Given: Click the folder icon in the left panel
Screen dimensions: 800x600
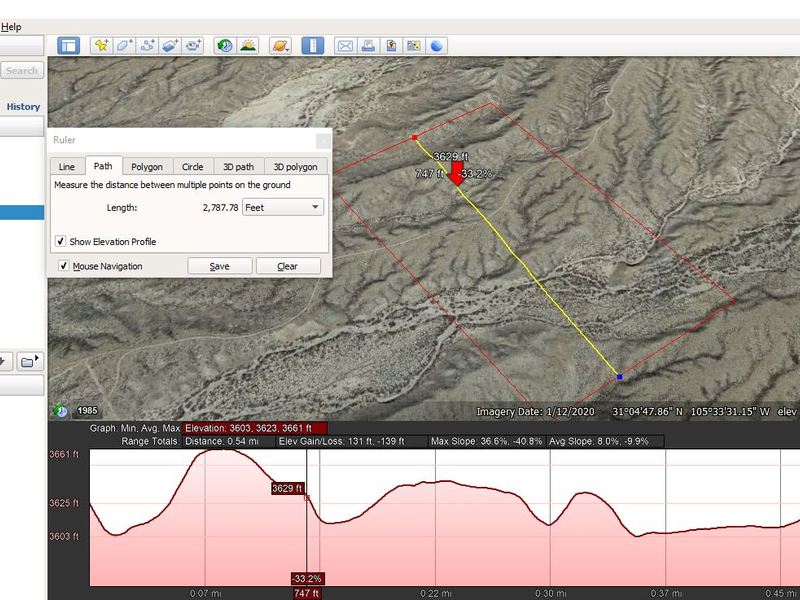Looking at the screenshot, I should [x=30, y=362].
